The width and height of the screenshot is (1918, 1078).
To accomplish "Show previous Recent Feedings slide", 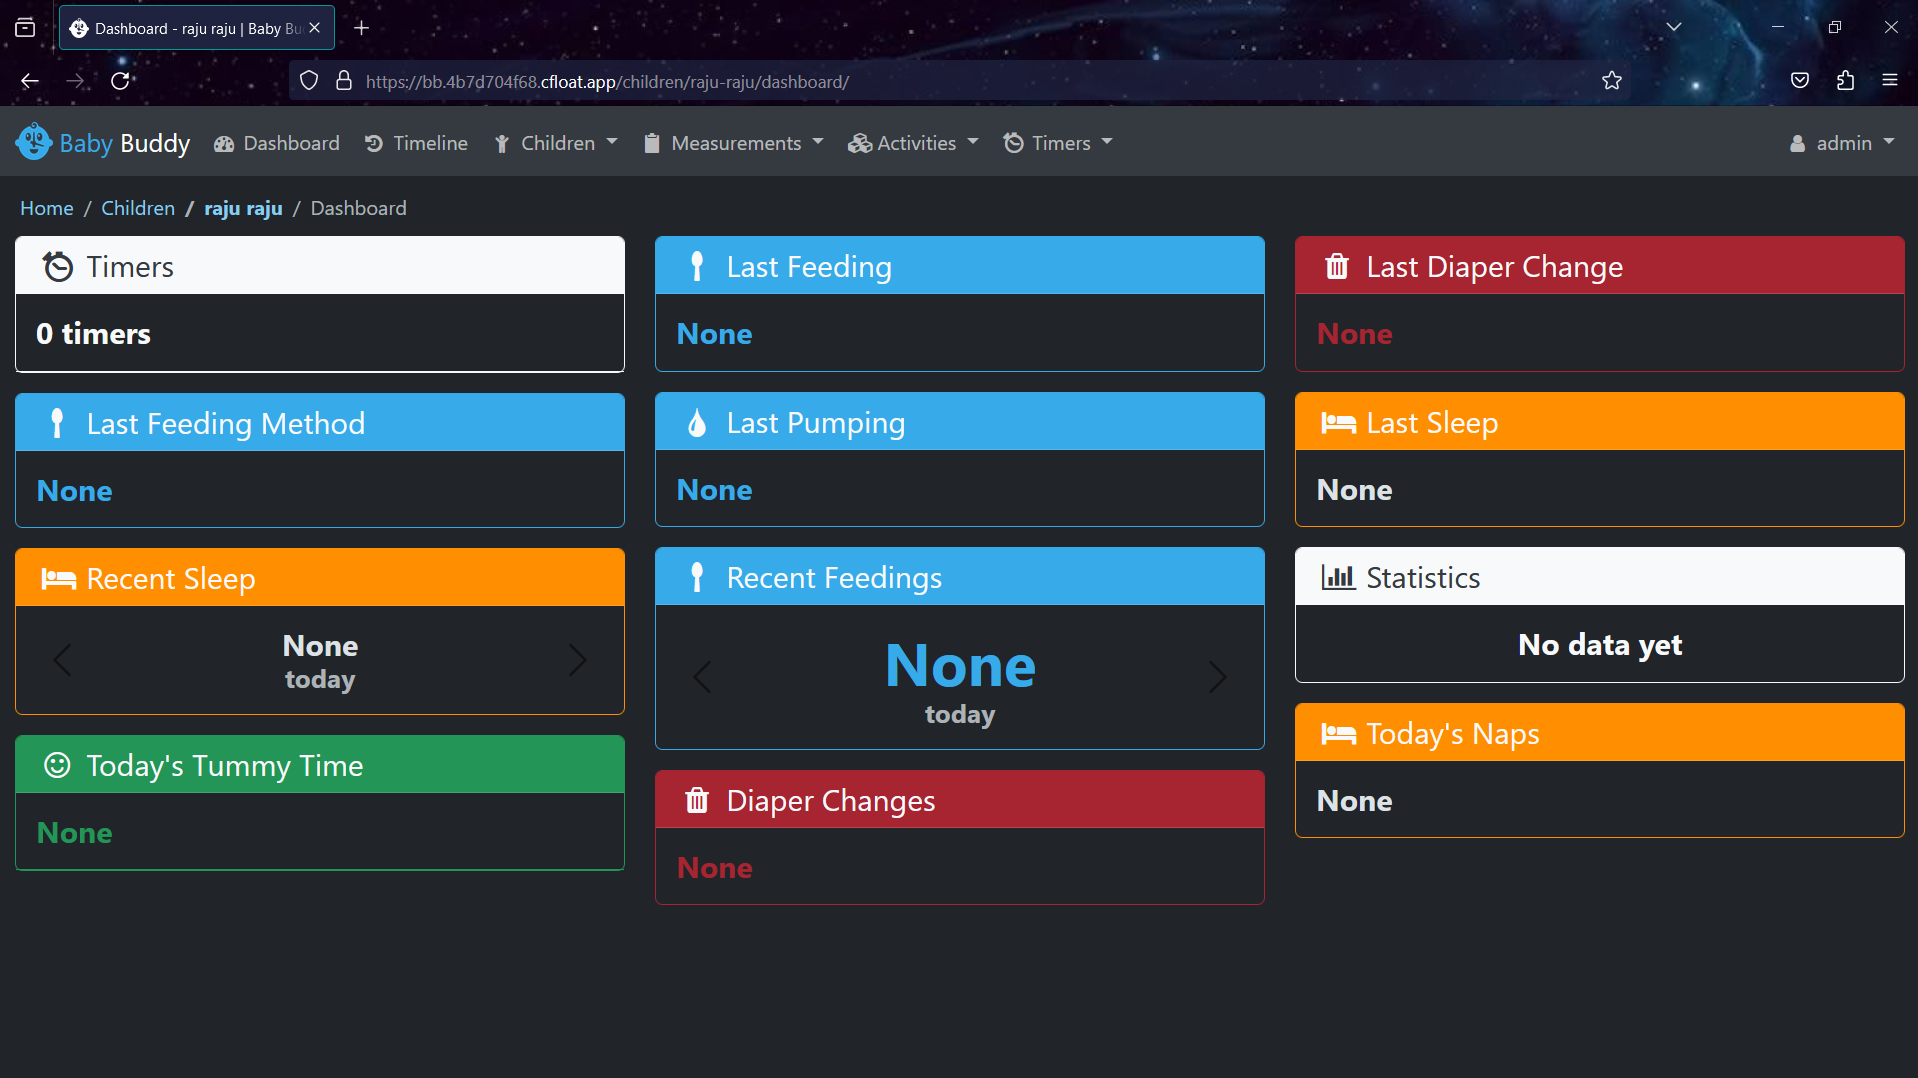I will 702,677.
